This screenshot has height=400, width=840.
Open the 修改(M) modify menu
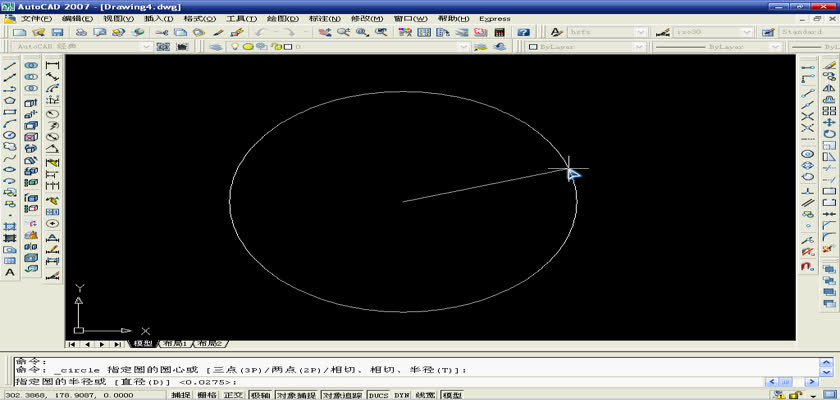[366, 18]
